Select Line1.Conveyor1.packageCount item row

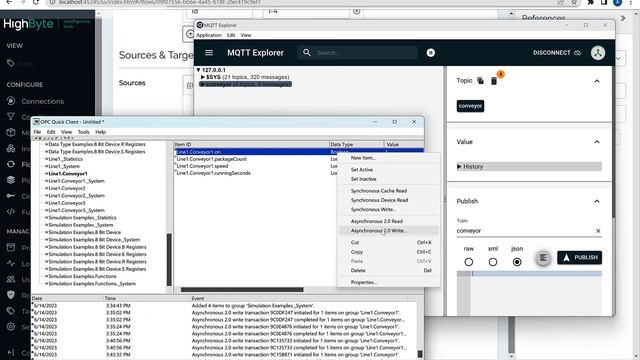coord(211,159)
